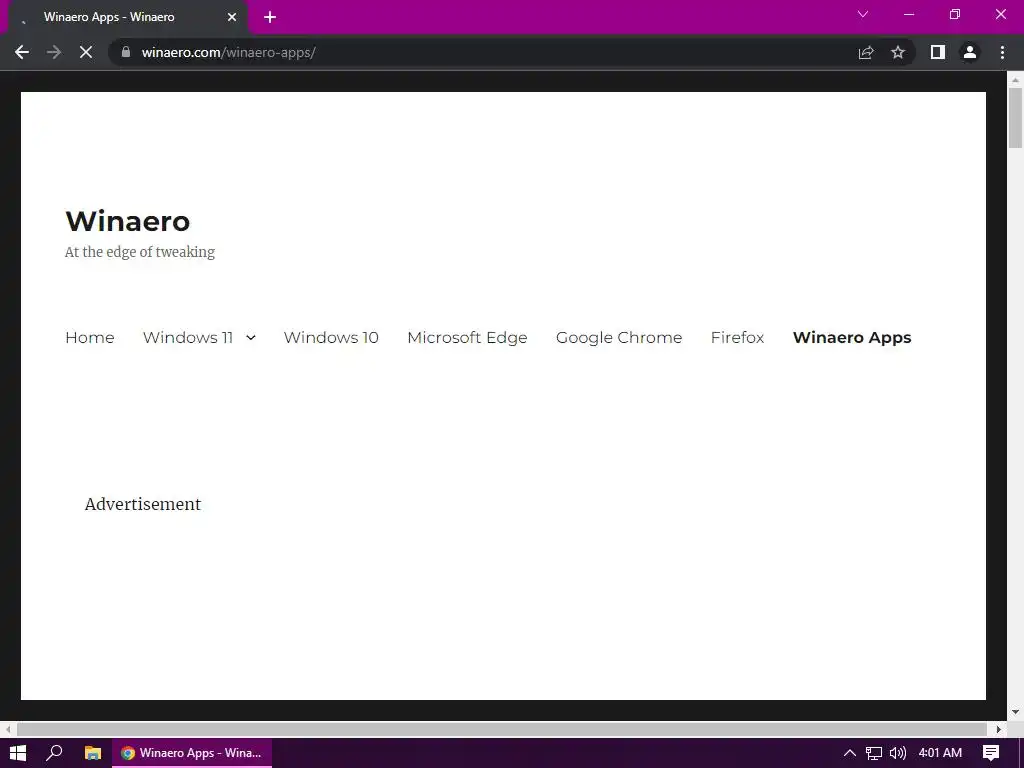Open taskbar search magnifier

click(x=54, y=753)
